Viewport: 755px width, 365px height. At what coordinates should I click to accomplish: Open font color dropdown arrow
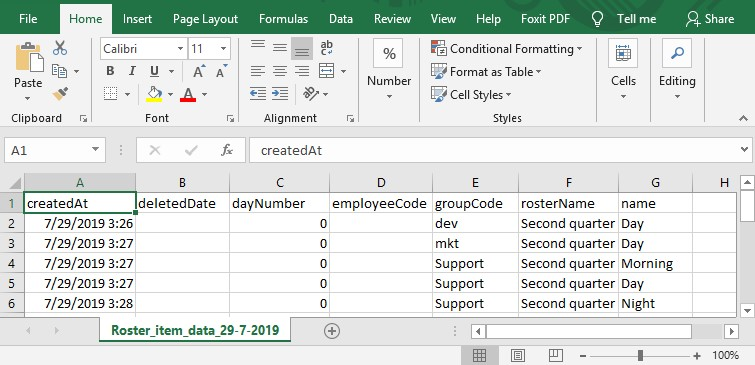tap(204, 94)
